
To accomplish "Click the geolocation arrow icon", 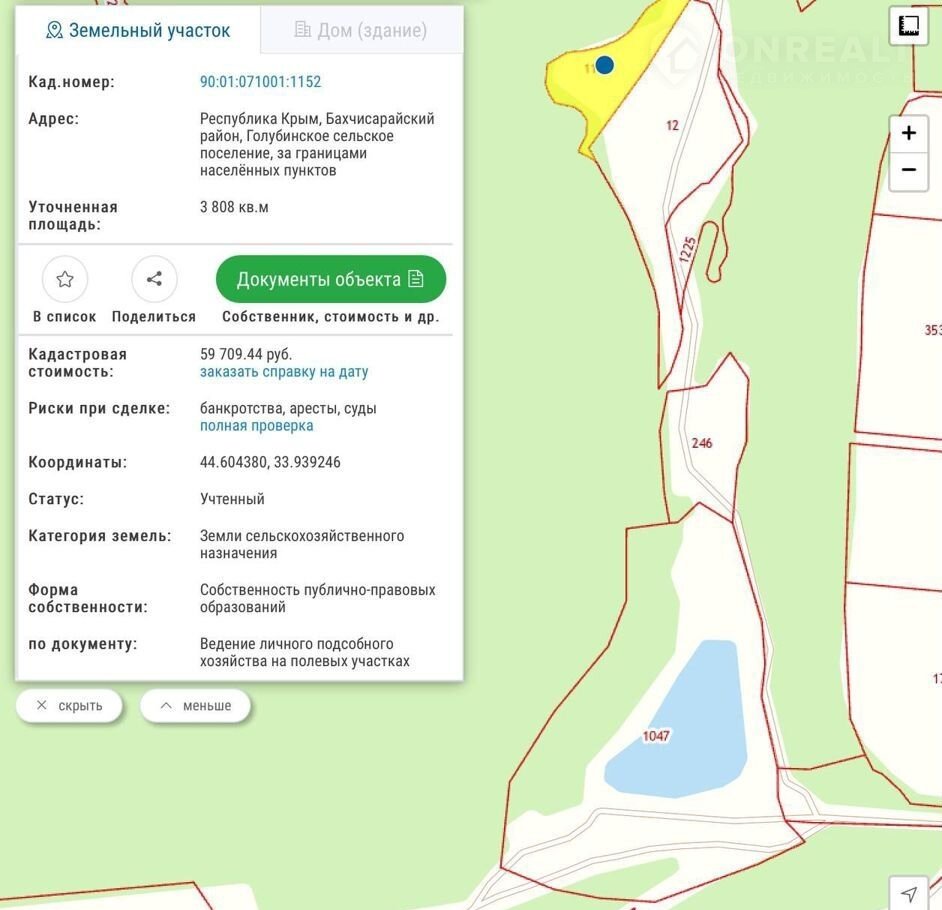I will point(908,893).
